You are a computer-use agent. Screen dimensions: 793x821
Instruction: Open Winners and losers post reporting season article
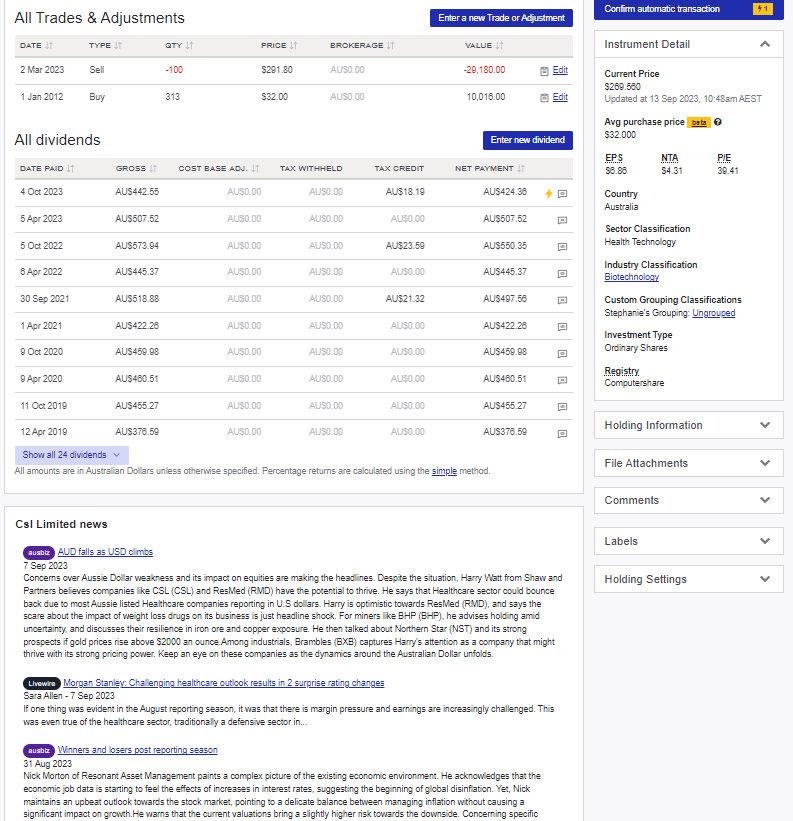[x=137, y=750]
